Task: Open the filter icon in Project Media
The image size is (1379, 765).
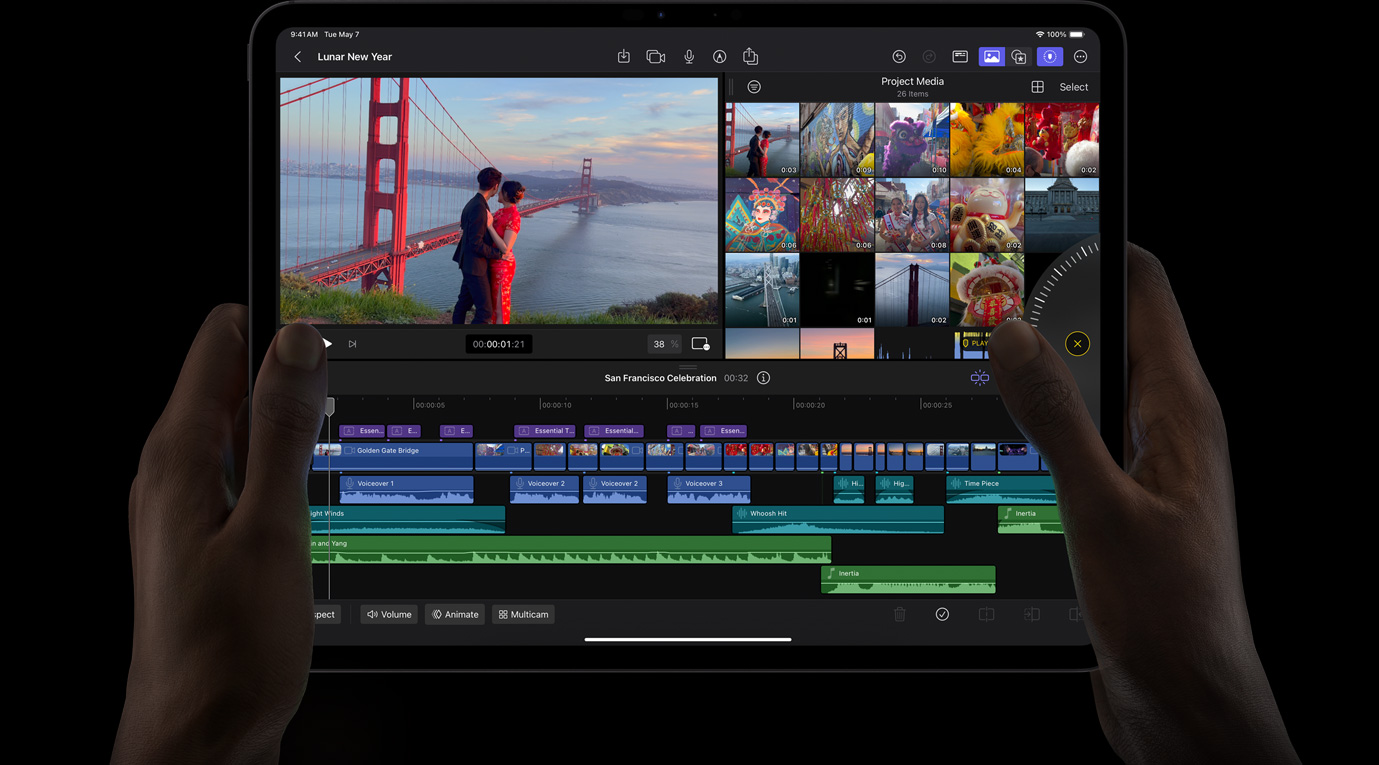Action: pyautogui.click(x=753, y=87)
